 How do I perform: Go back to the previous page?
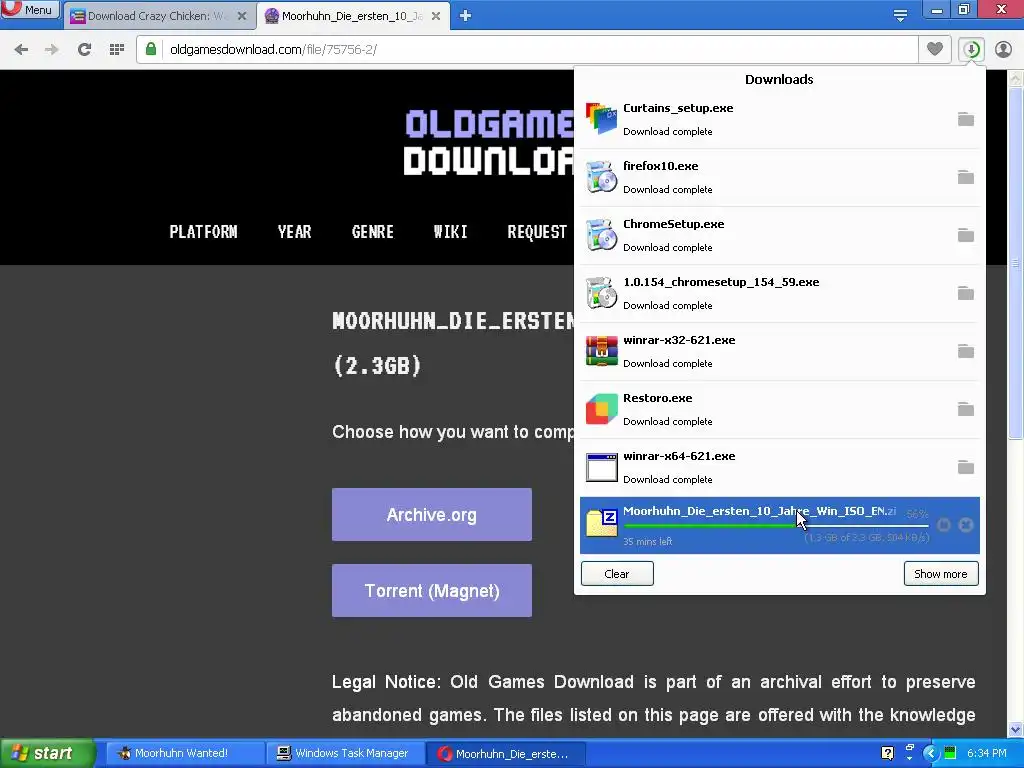(x=21, y=50)
